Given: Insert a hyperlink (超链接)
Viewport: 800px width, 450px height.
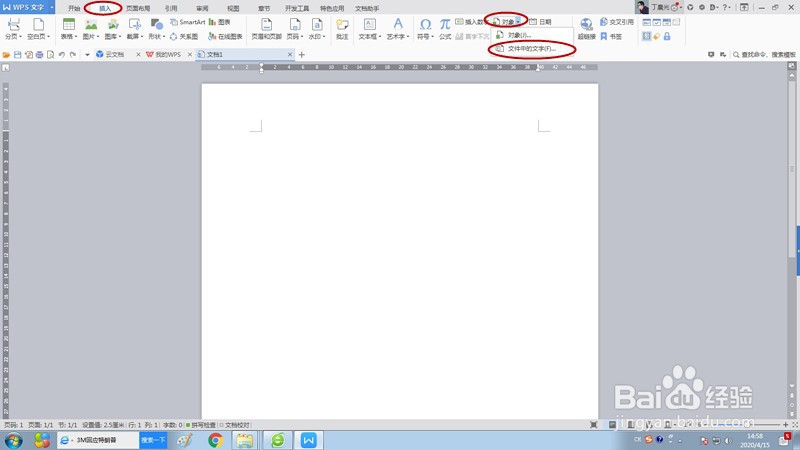Looking at the screenshot, I should [586, 29].
